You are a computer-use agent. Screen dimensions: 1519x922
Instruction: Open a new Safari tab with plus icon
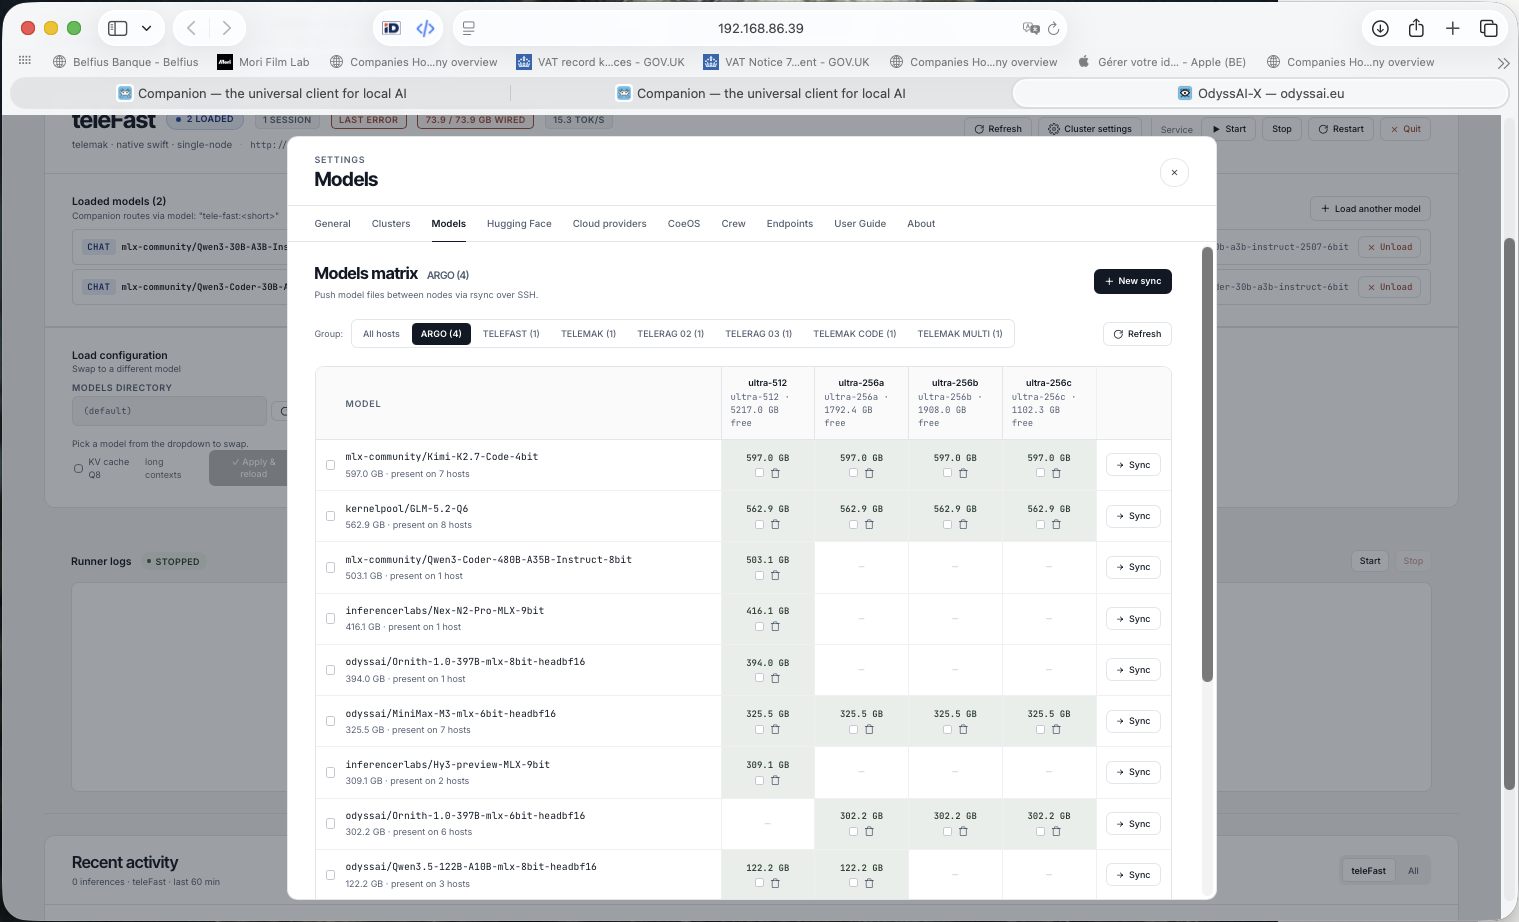tap(1452, 28)
